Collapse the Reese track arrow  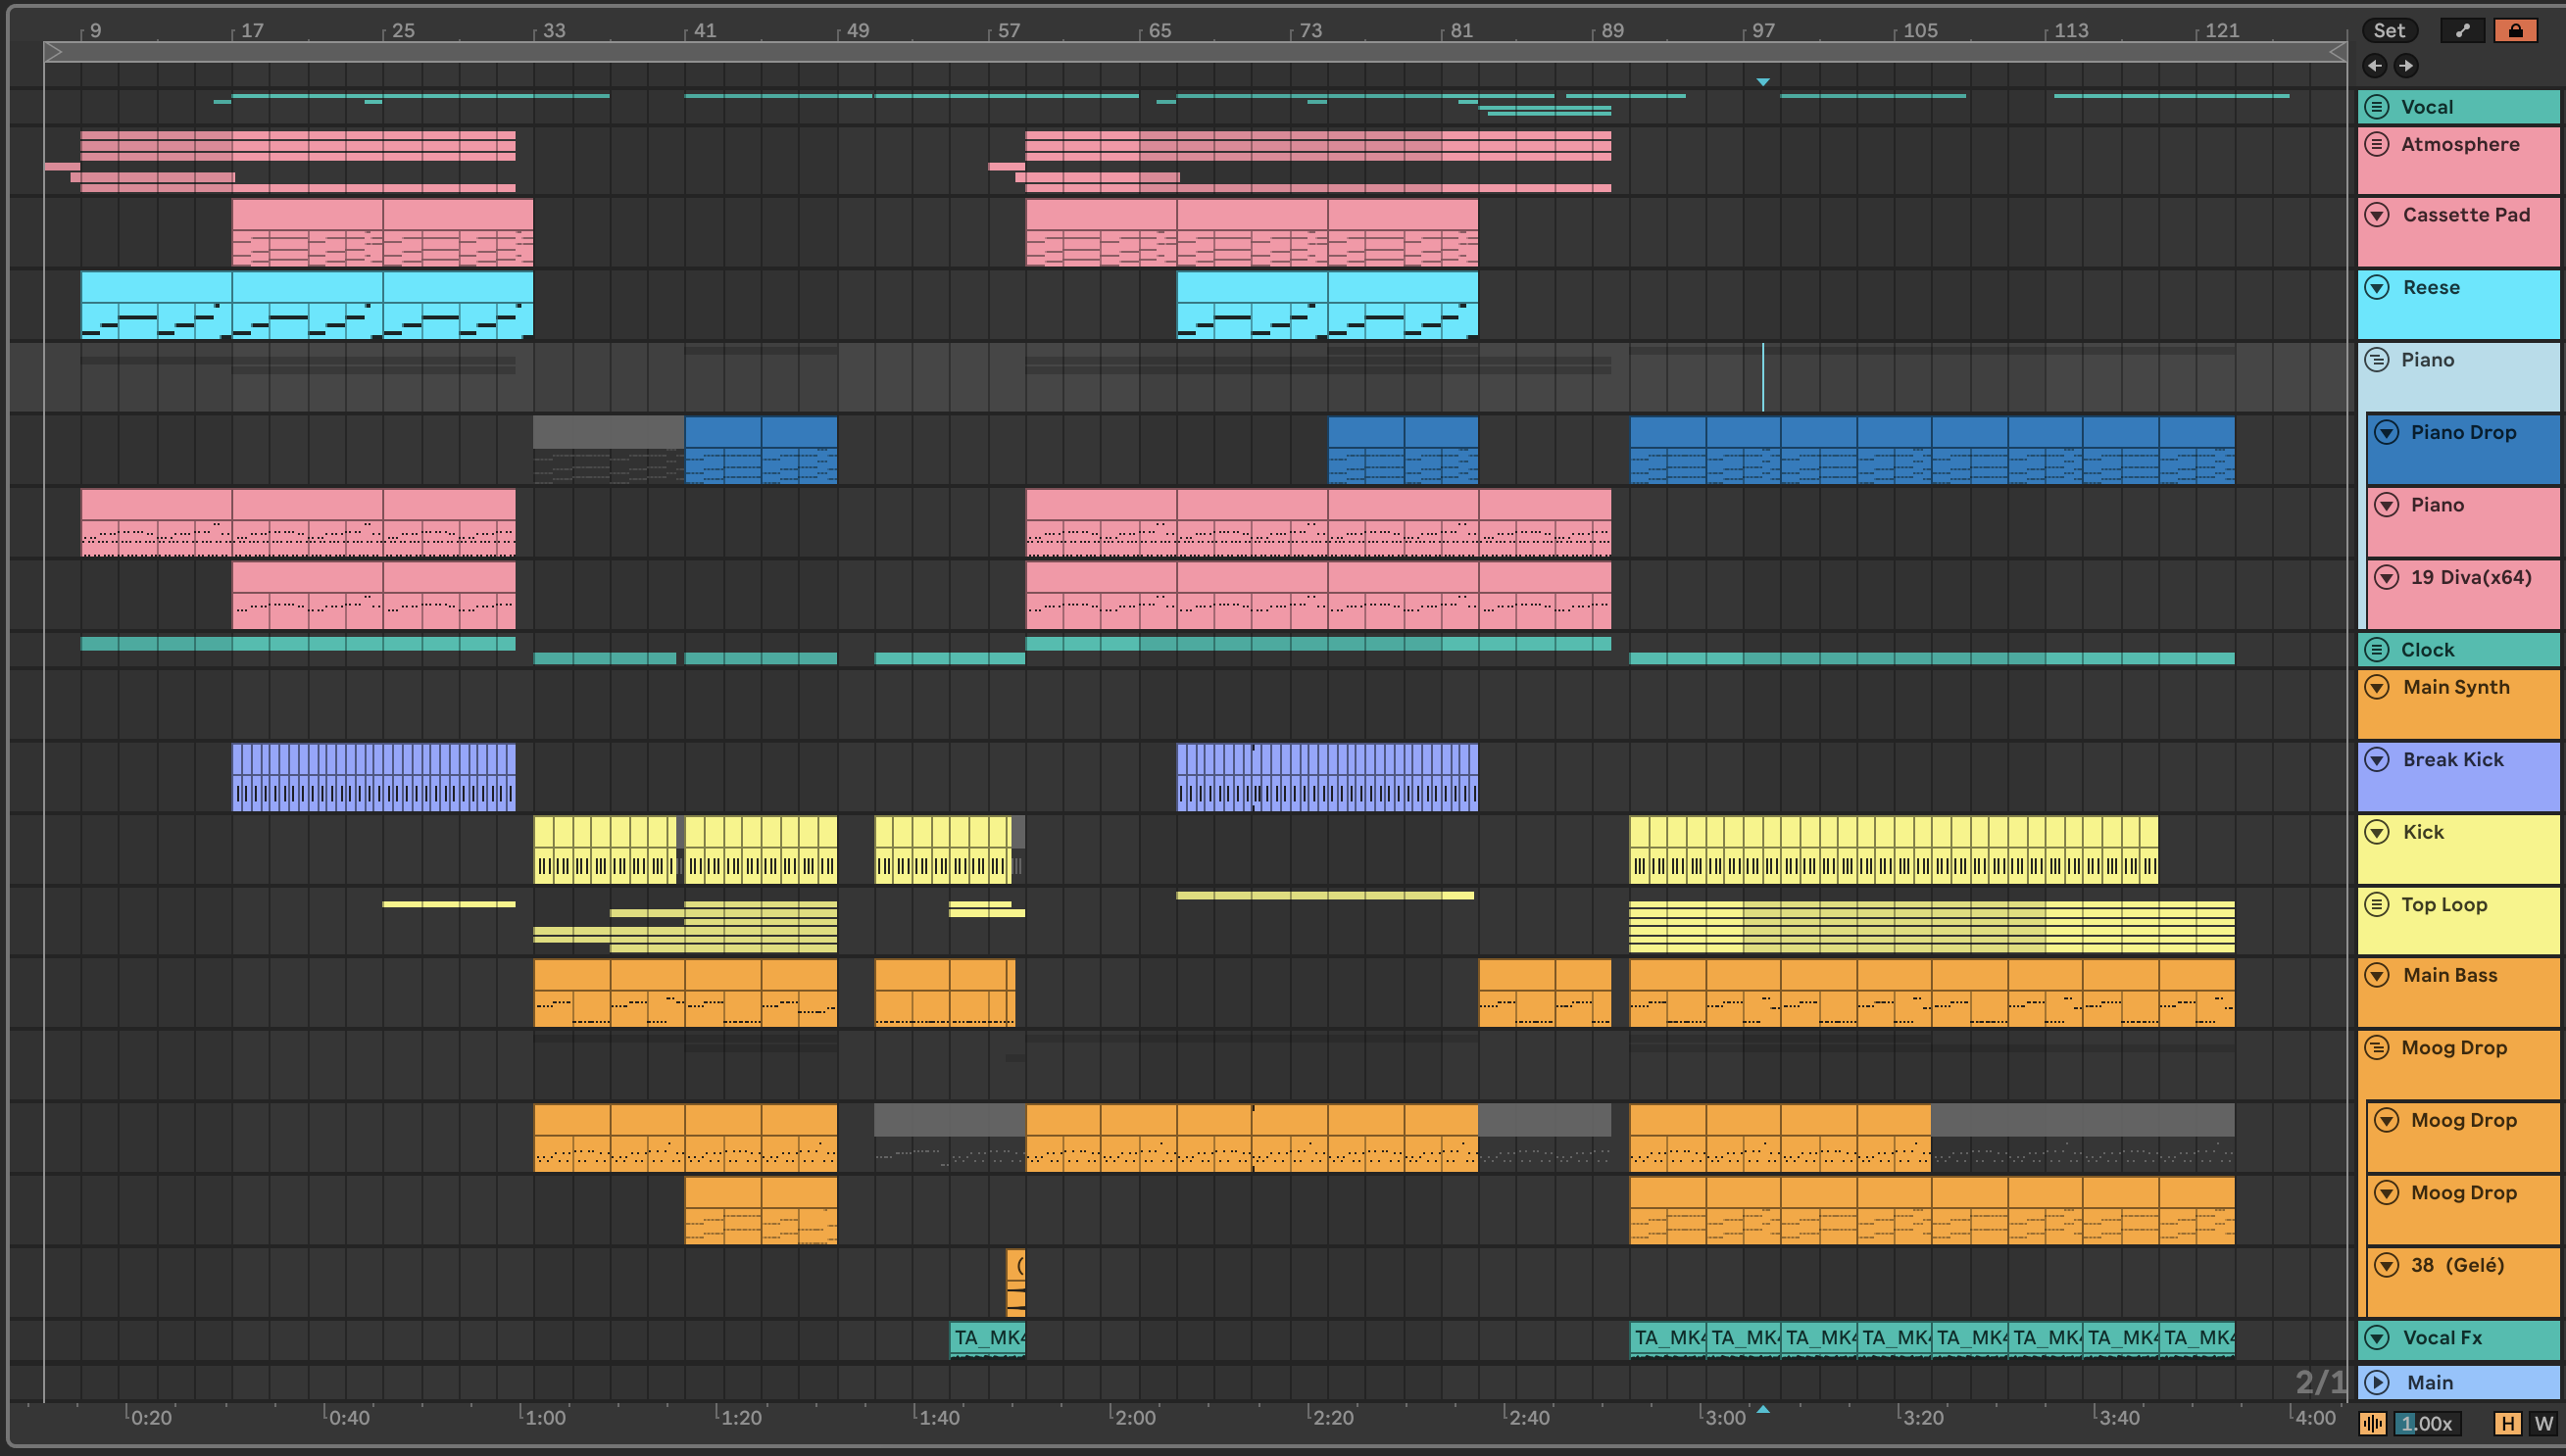click(x=2377, y=288)
